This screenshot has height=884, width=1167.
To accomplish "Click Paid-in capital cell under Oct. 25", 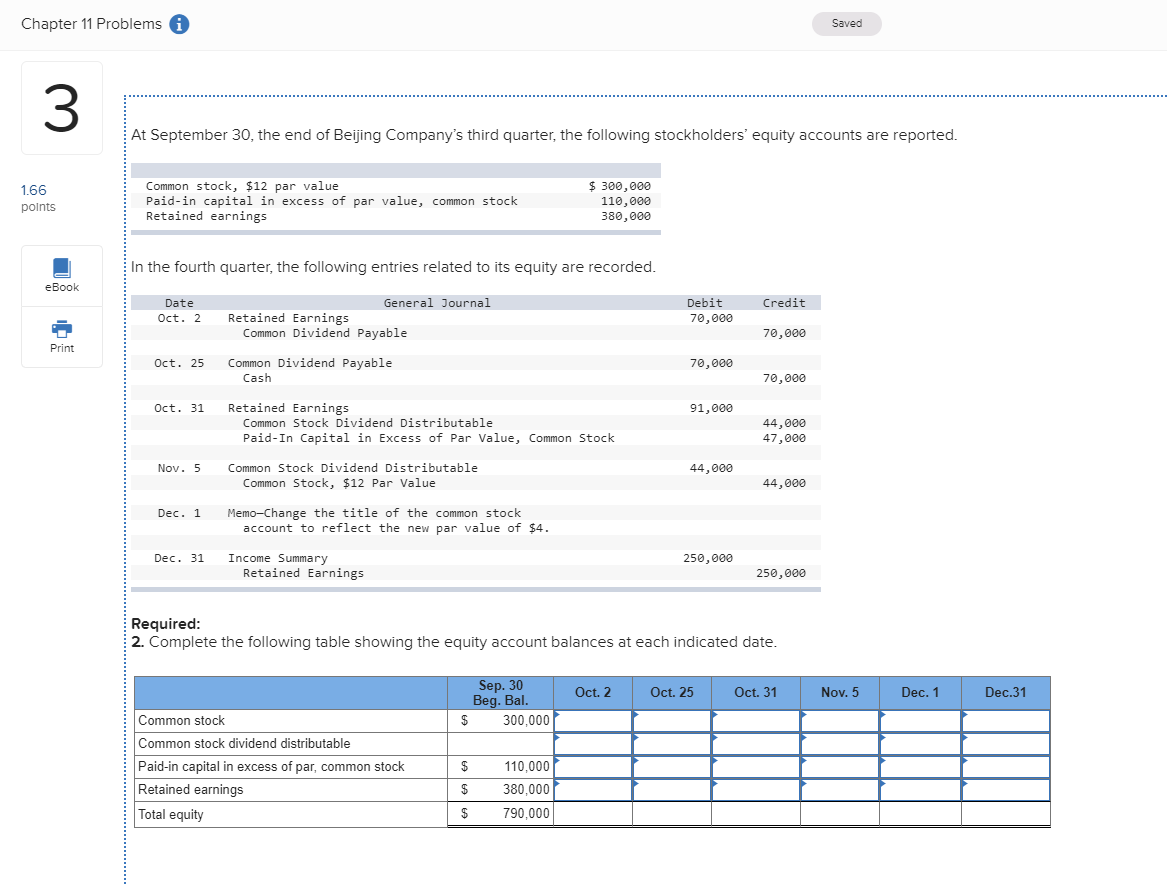I will coord(671,767).
